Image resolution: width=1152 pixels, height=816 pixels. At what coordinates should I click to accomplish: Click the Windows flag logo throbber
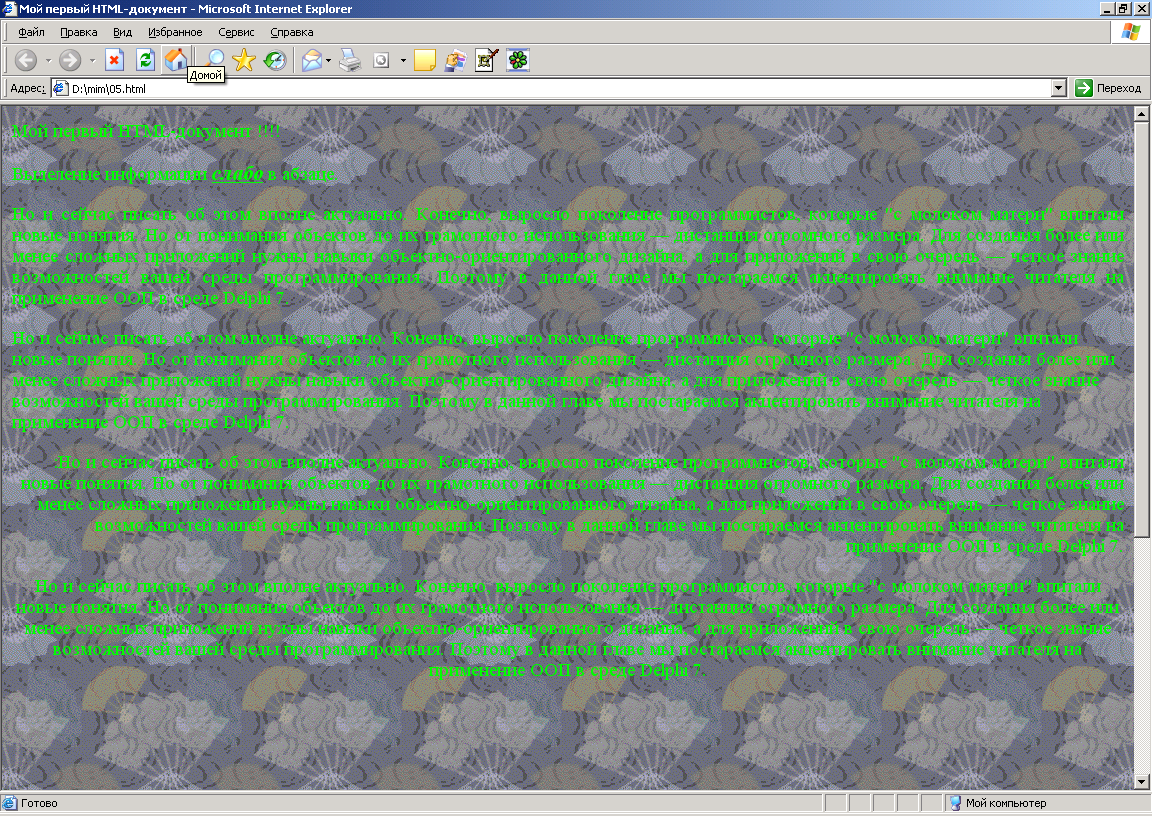[1131, 32]
